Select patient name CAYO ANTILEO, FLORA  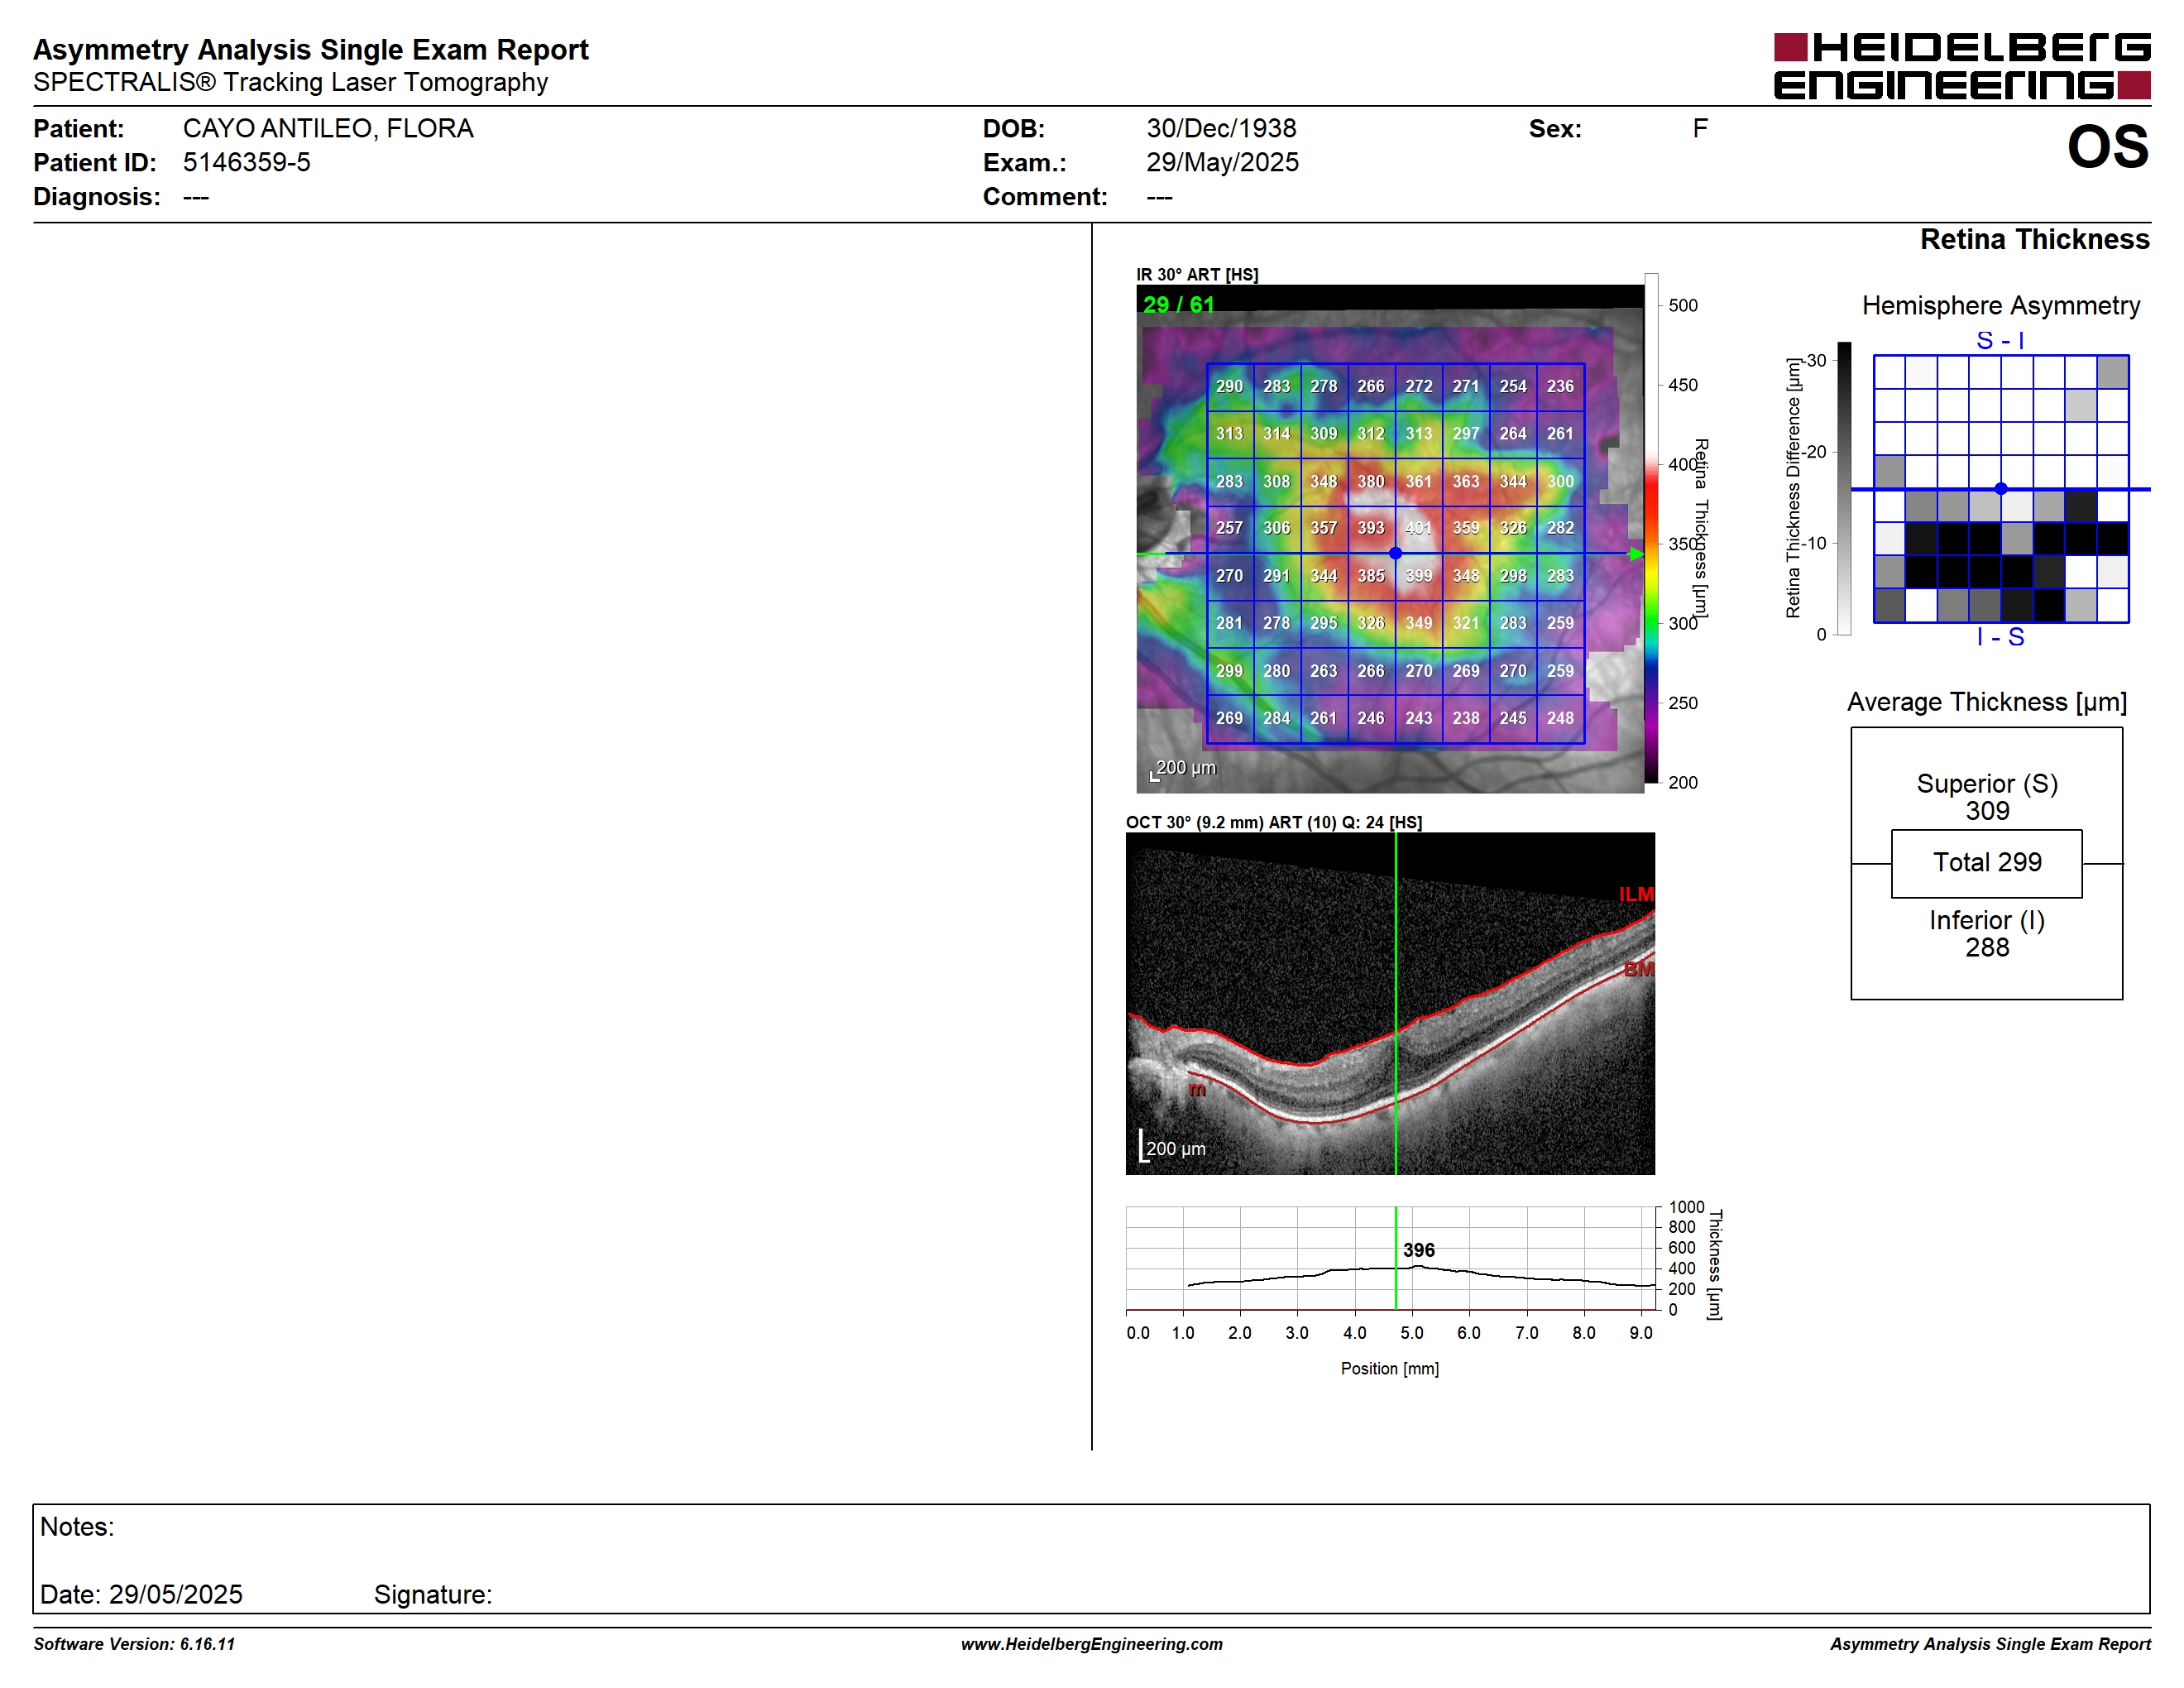[328, 128]
